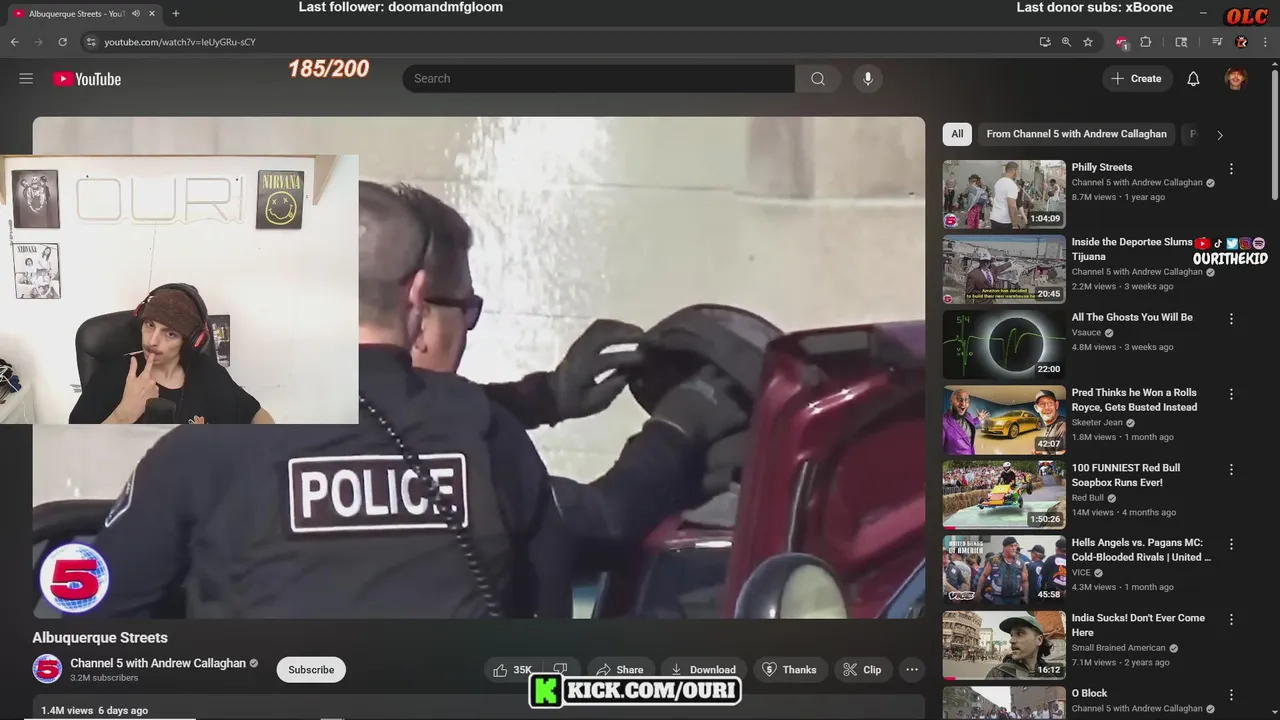Open the Chrome profile avatar
Screen dimensions: 1280x720
tap(1241, 42)
